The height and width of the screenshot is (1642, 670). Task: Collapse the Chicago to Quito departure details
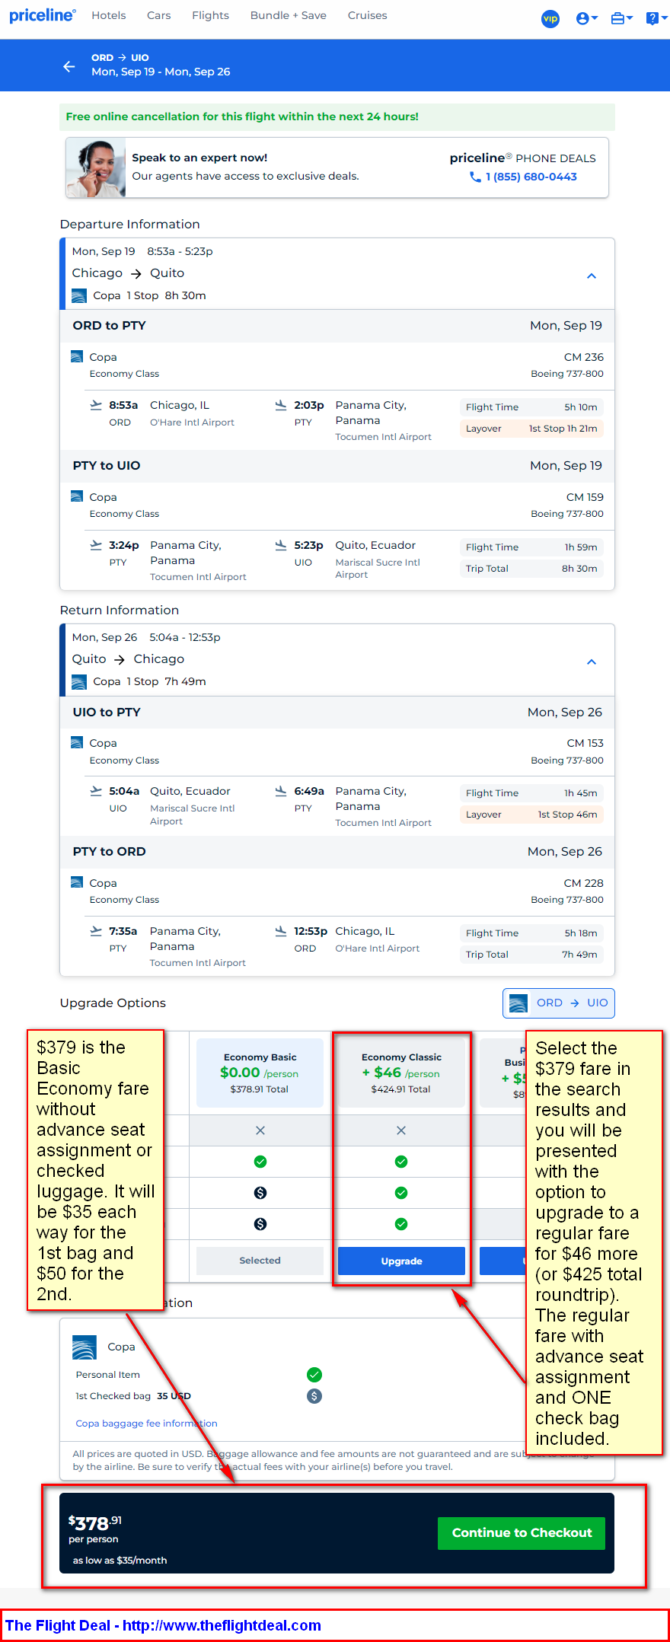click(x=591, y=276)
